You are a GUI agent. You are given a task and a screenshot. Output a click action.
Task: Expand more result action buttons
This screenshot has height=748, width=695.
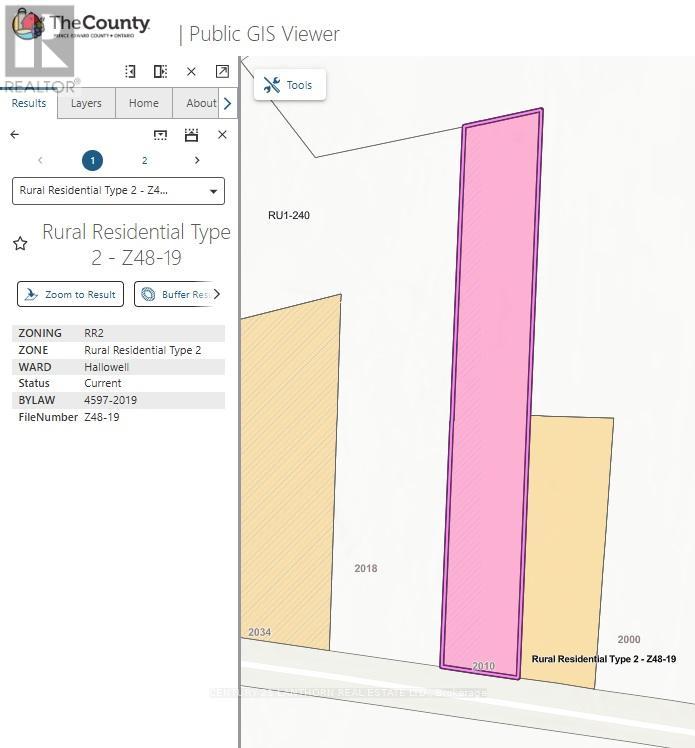tap(217, 294)
